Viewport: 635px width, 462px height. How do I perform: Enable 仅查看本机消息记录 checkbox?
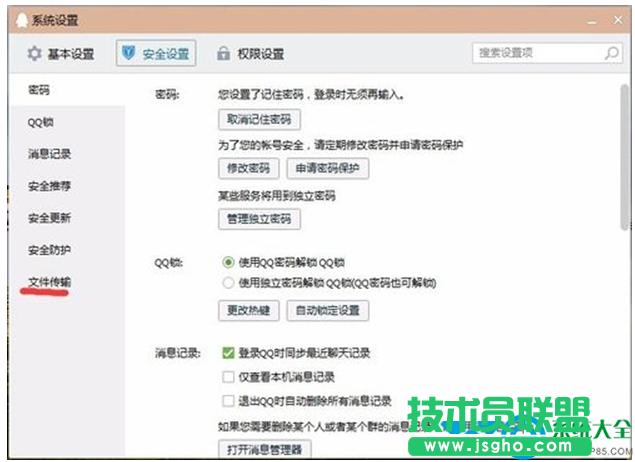(x=228, y=377)
